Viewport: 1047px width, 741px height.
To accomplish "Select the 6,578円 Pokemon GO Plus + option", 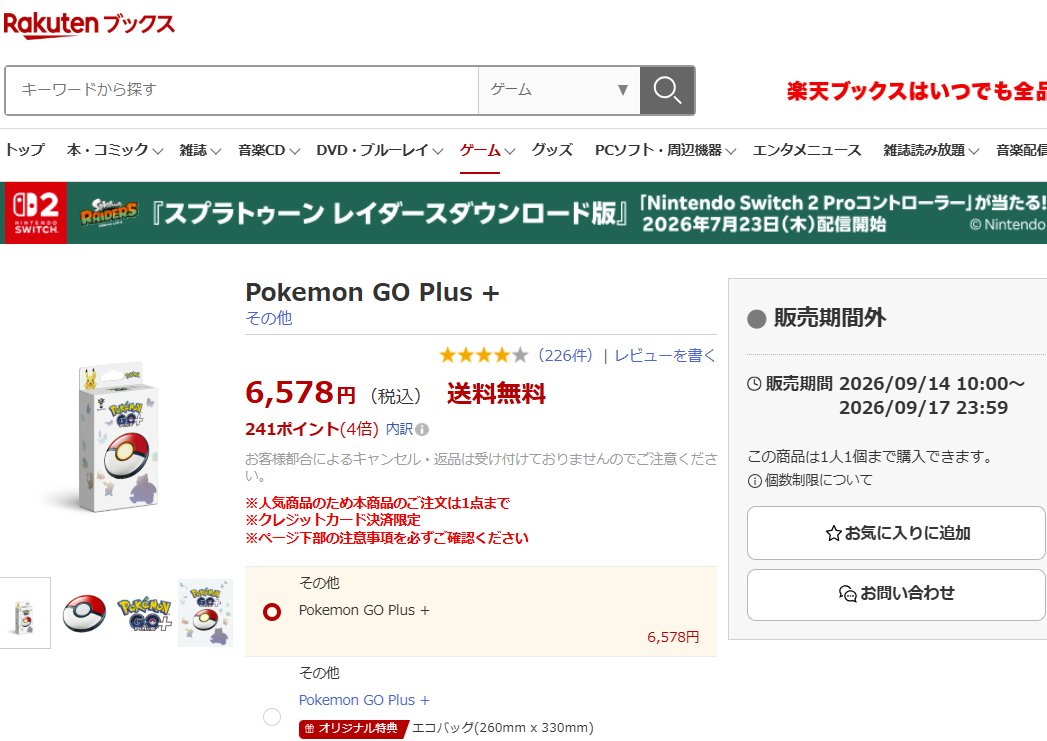I will click(x=272, y=611).
